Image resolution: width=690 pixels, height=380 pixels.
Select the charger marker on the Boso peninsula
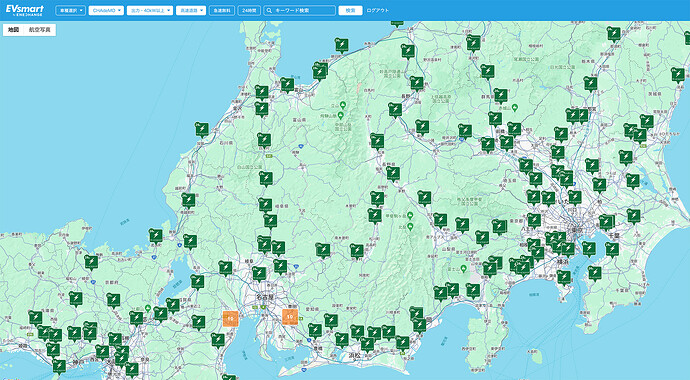coord(595,273)
